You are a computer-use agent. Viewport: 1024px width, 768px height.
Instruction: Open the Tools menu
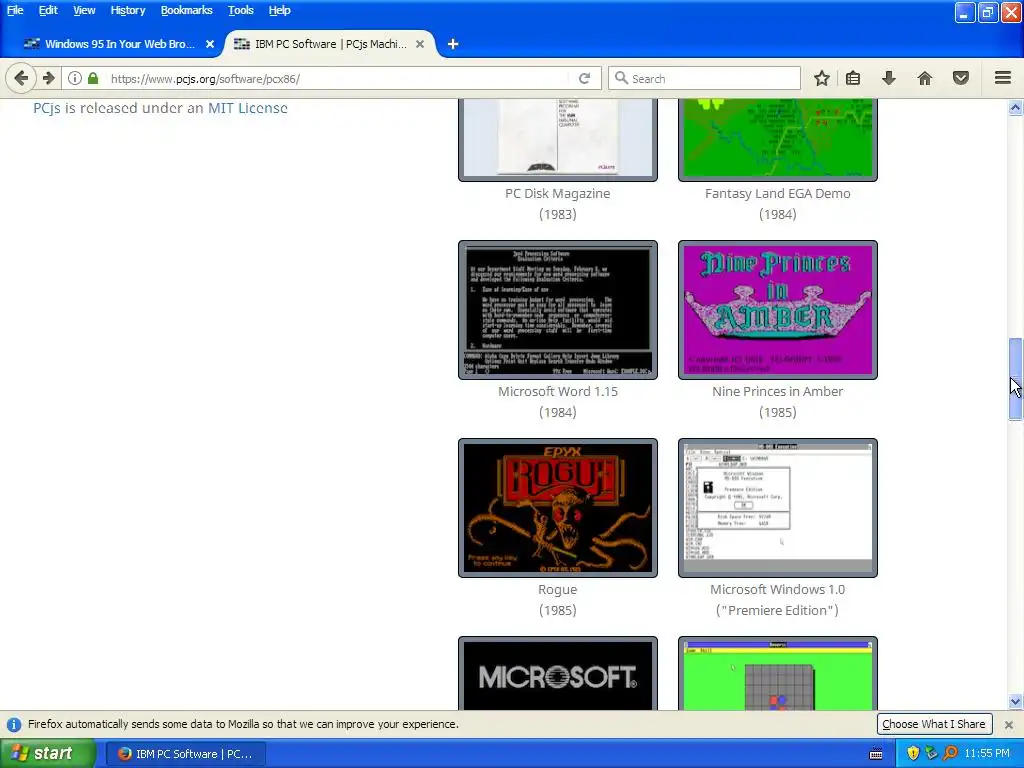240,10
